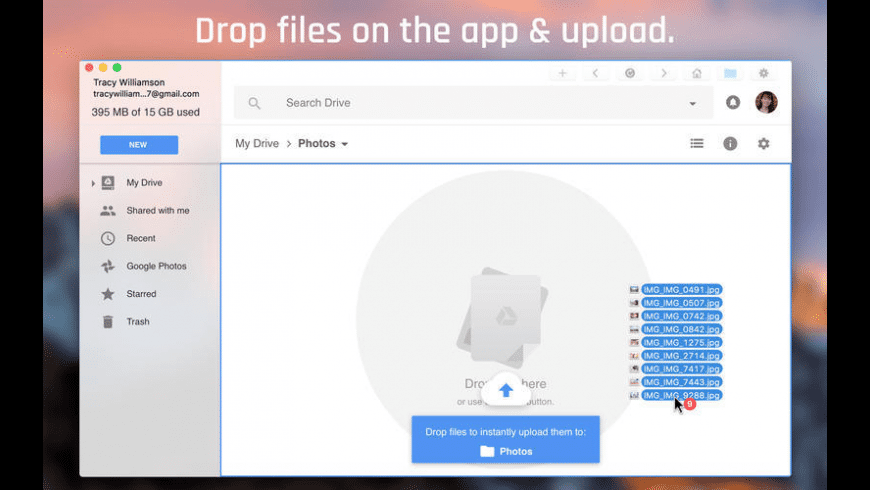The width and height of the screenshot is (870, 490).
Task: Click the IMG_IMG_7417.jpg file
Action: point(681,369)
